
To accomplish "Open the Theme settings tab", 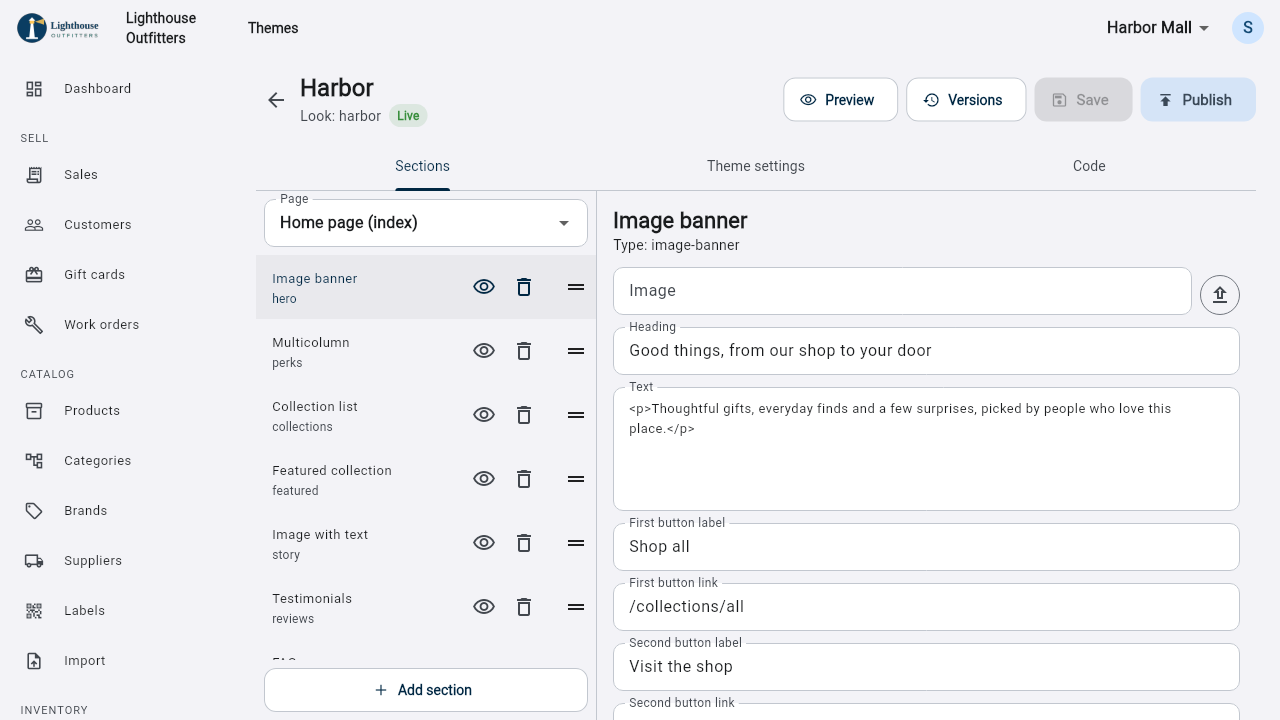I will tap(756, 166).
